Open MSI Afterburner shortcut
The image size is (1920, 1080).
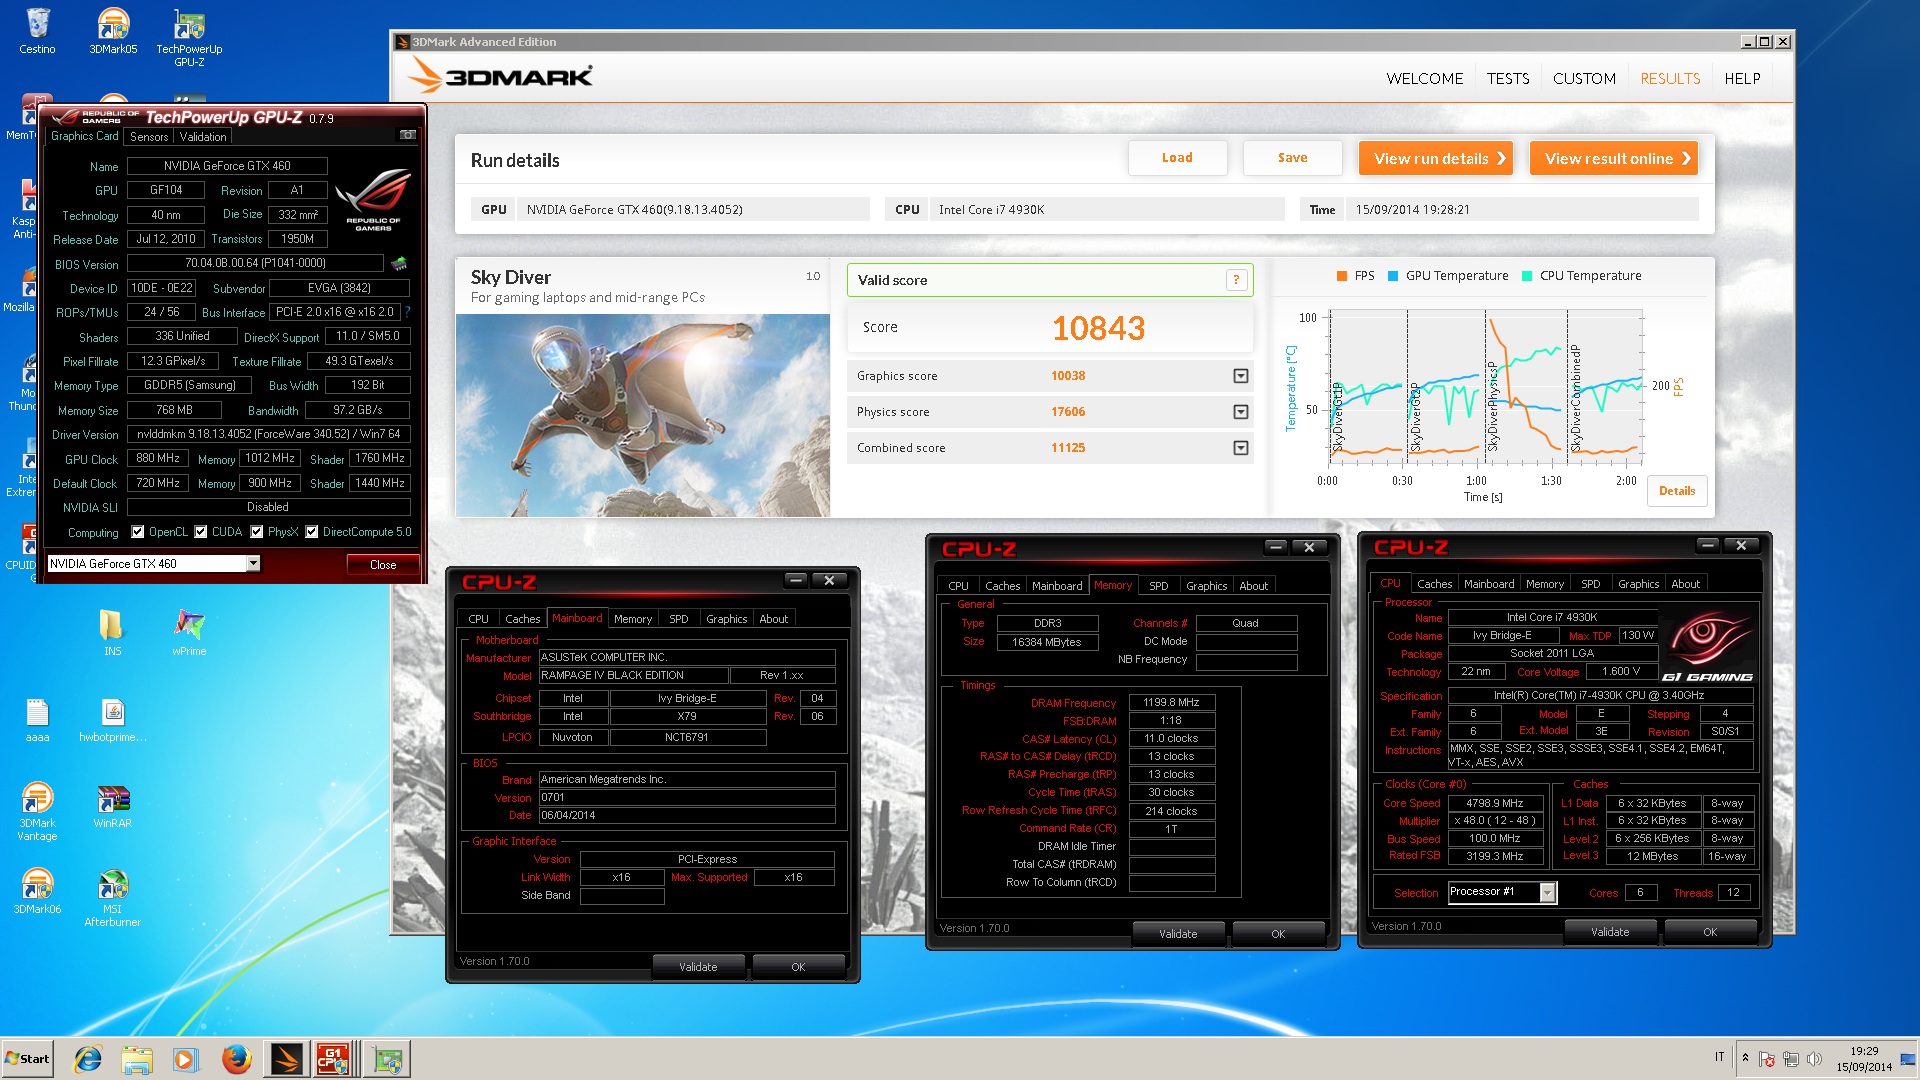[x=113, y=897]
